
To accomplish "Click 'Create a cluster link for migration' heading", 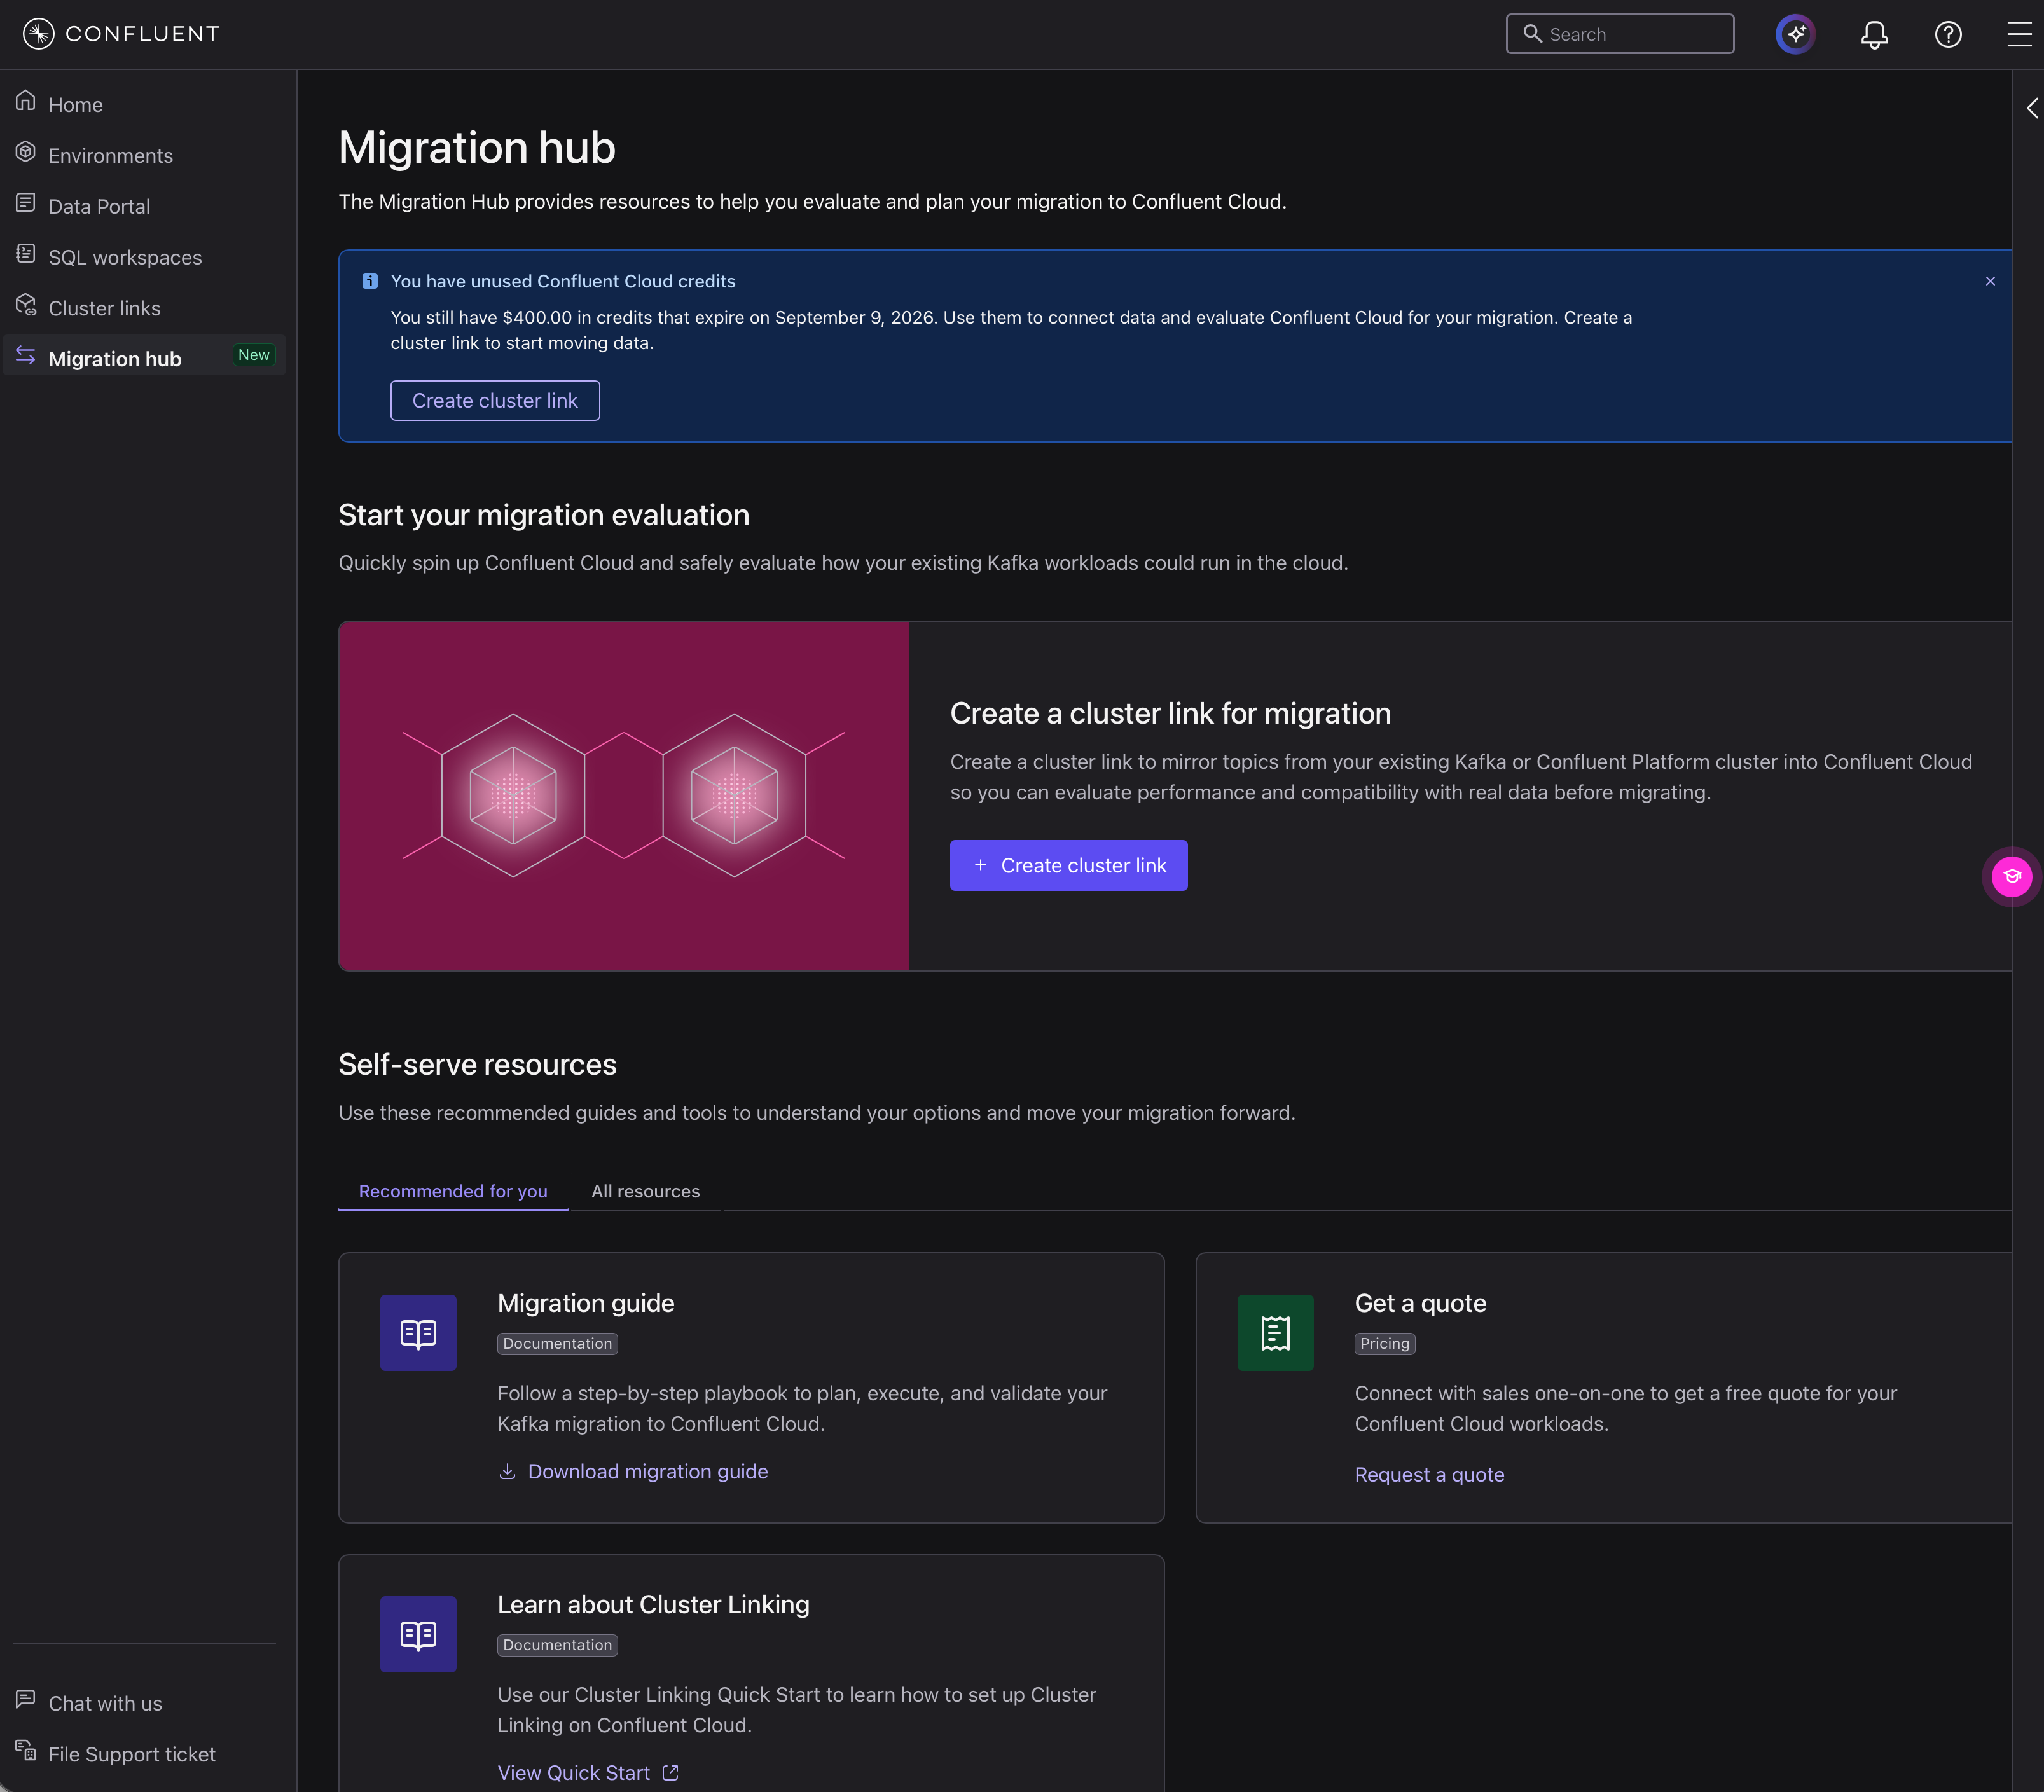I will pos(1170,713).
